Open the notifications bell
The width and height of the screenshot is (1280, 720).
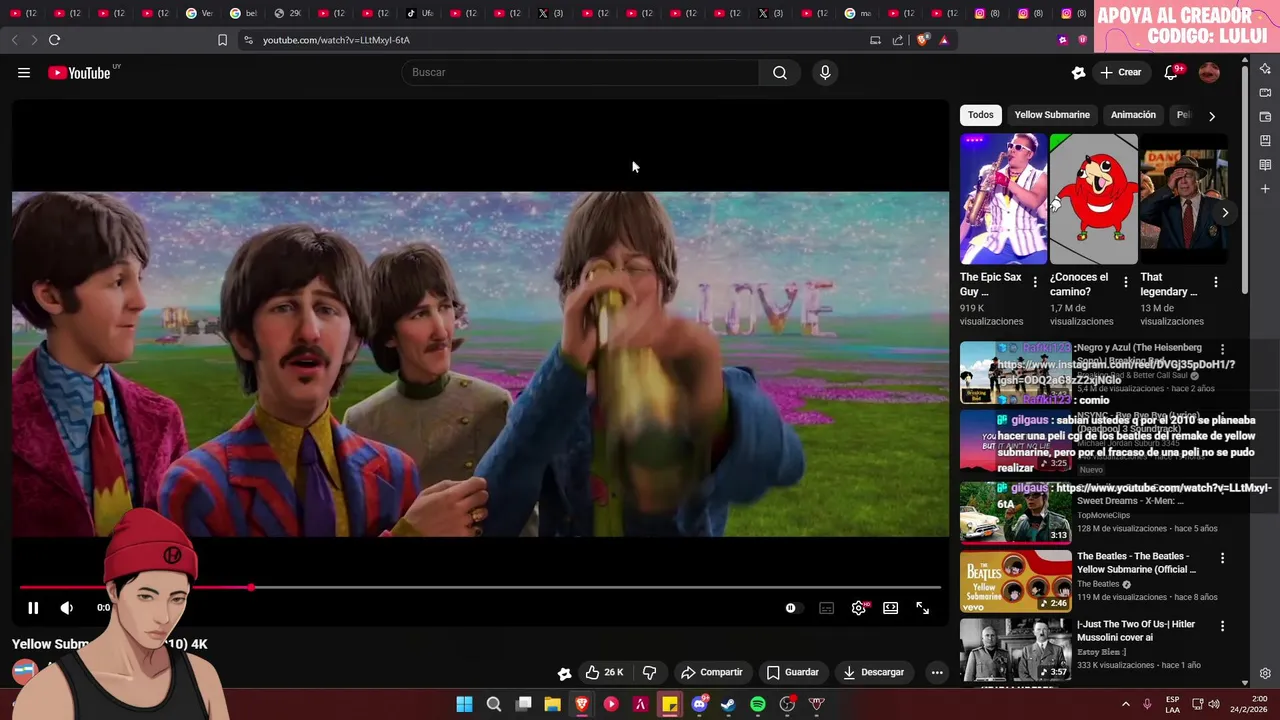1171,72
